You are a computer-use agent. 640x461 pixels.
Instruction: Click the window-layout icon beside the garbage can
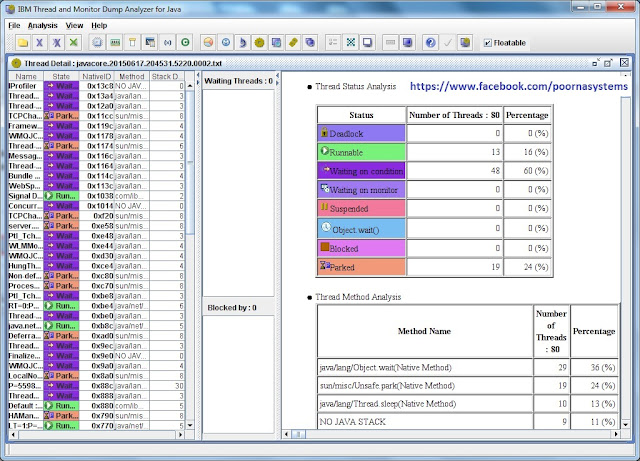(150, 42)
